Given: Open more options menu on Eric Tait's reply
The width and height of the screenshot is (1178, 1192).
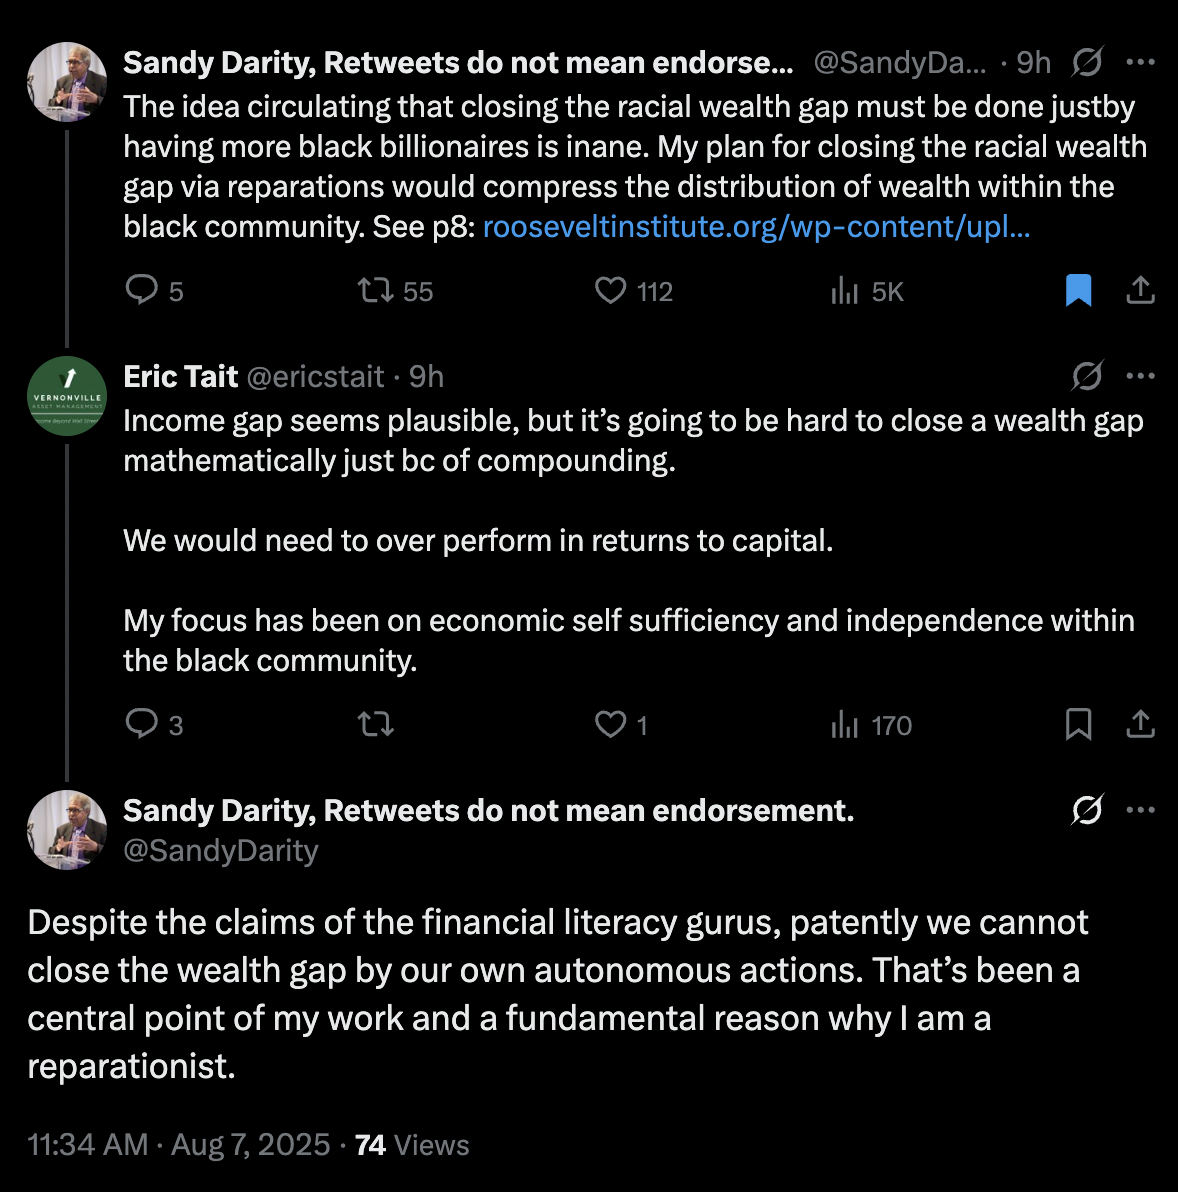Looking at the screenshot, I should point(1140,376).
